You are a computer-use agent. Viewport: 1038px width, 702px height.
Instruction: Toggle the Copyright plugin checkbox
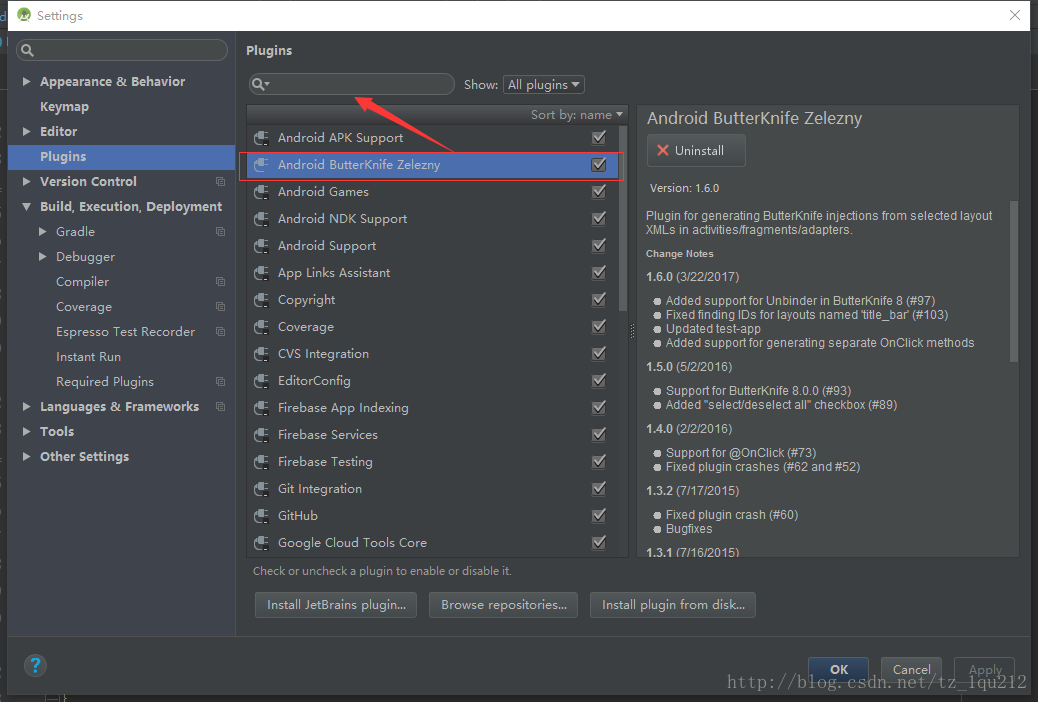point(599,299)
